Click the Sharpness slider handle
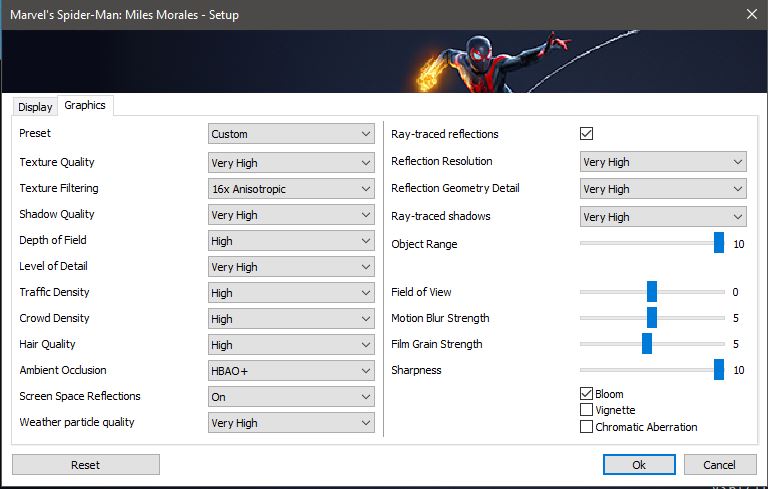Viewport: 768px width, 489px height. 719,369
